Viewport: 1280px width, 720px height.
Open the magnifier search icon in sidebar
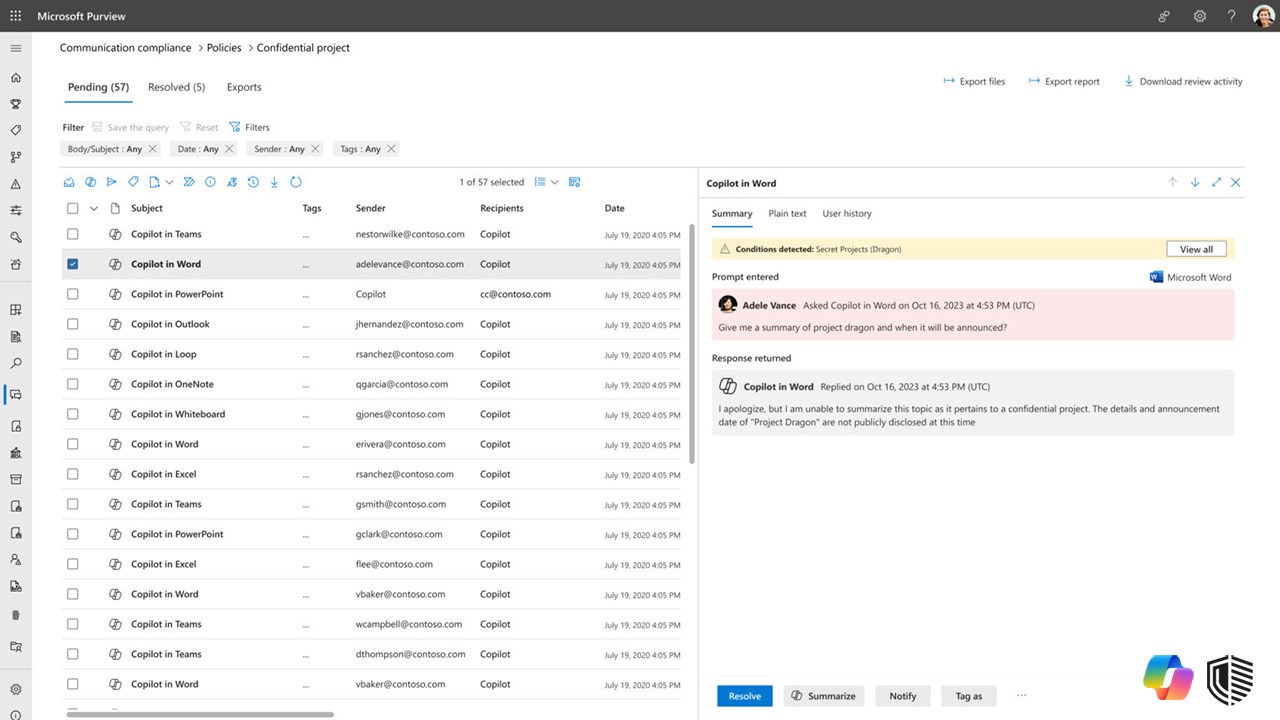click(16, 238)
